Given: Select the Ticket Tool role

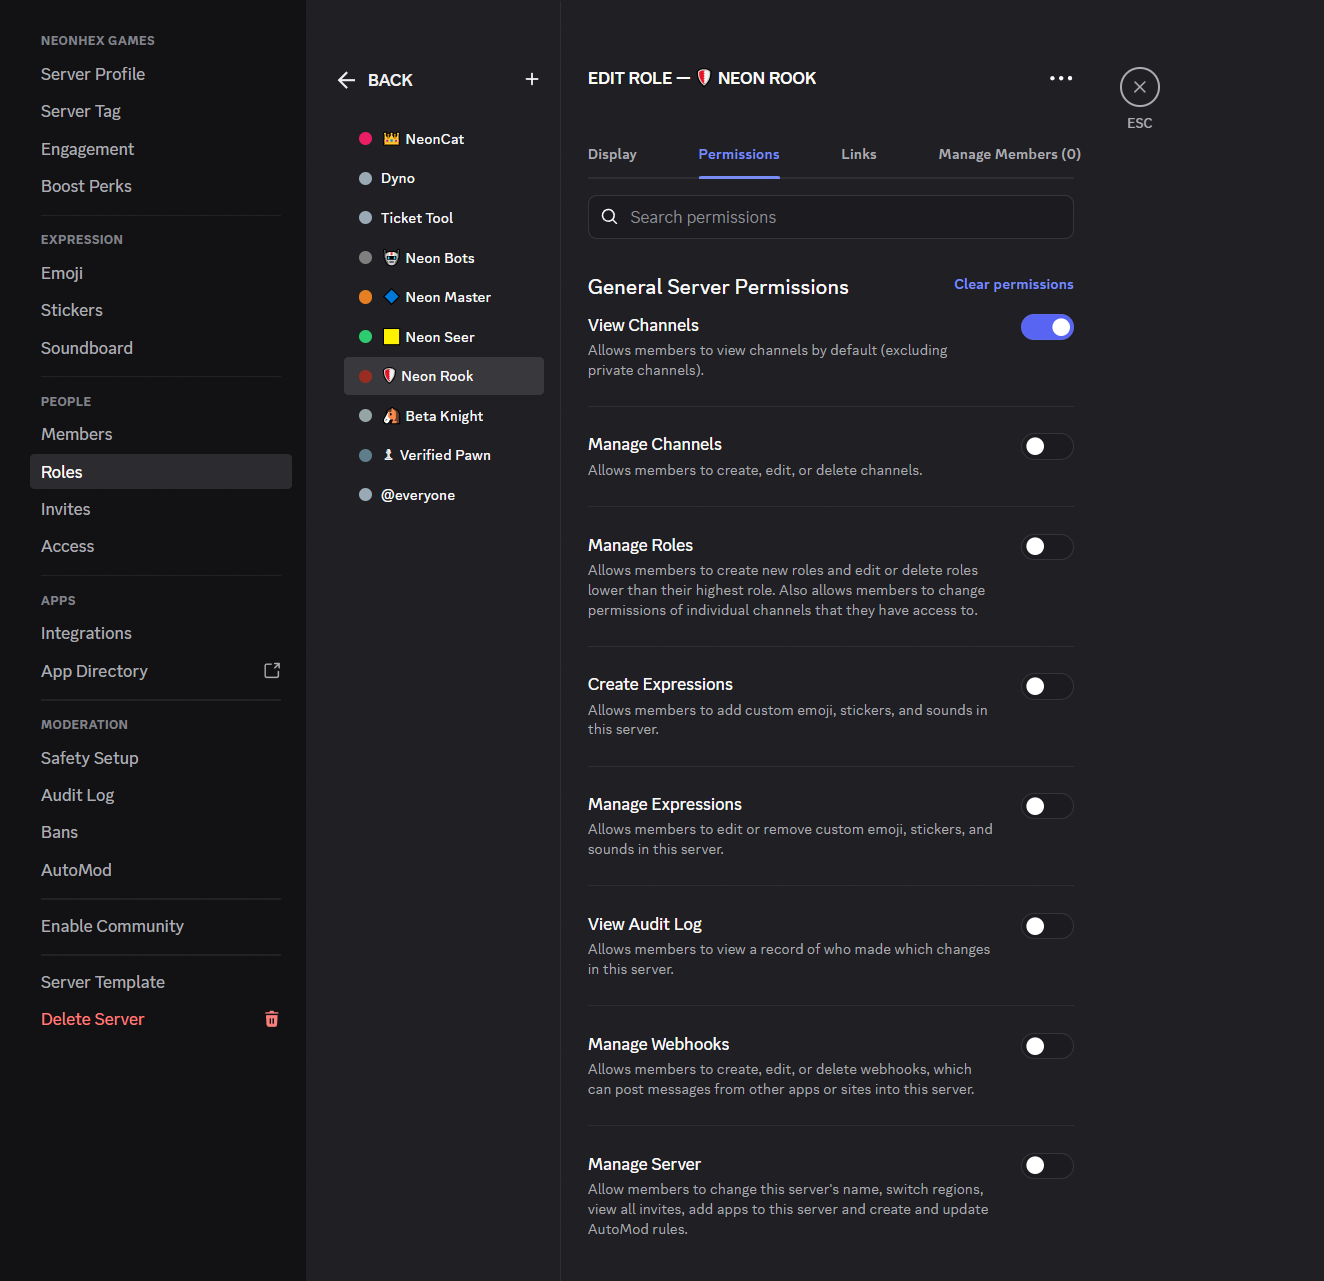Looking at the screenshot, I should click(x=444, y=218).
